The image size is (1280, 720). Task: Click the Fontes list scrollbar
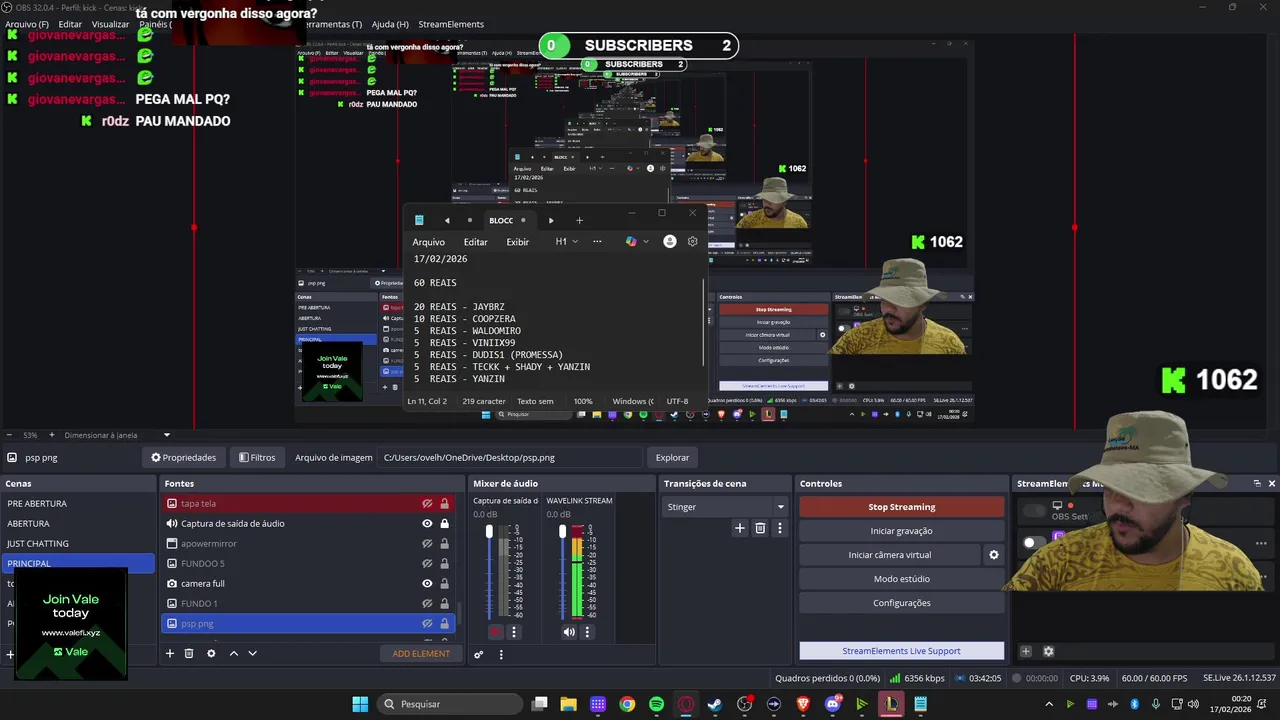point(459,612)
